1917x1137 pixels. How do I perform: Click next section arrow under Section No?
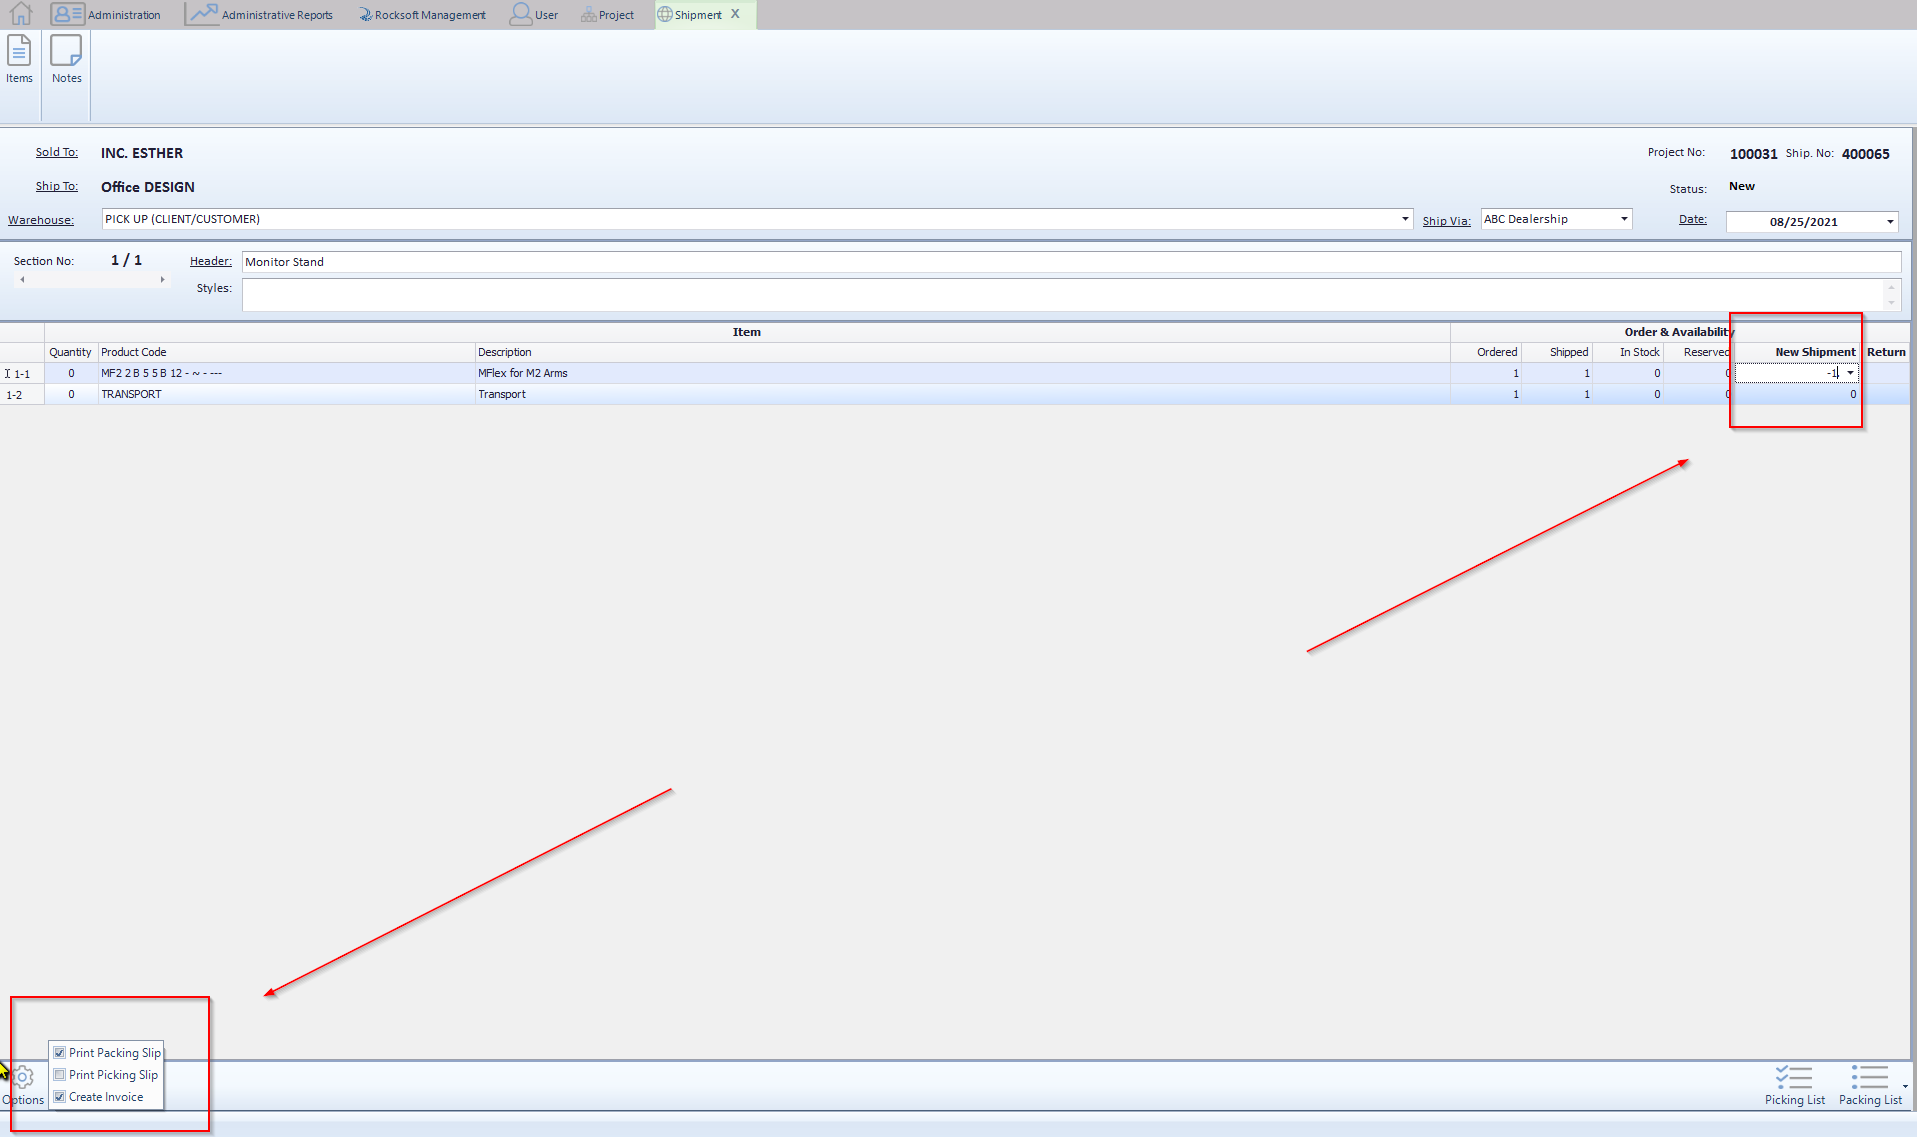pyautogui.click(x=162, y=280)
